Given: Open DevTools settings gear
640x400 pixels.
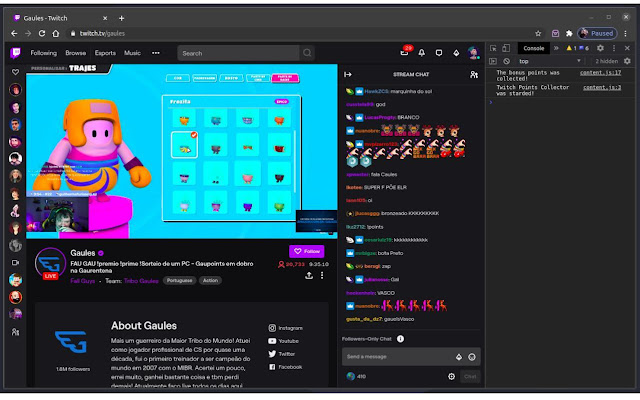Looking at the screenshot, I should [600, 48].
